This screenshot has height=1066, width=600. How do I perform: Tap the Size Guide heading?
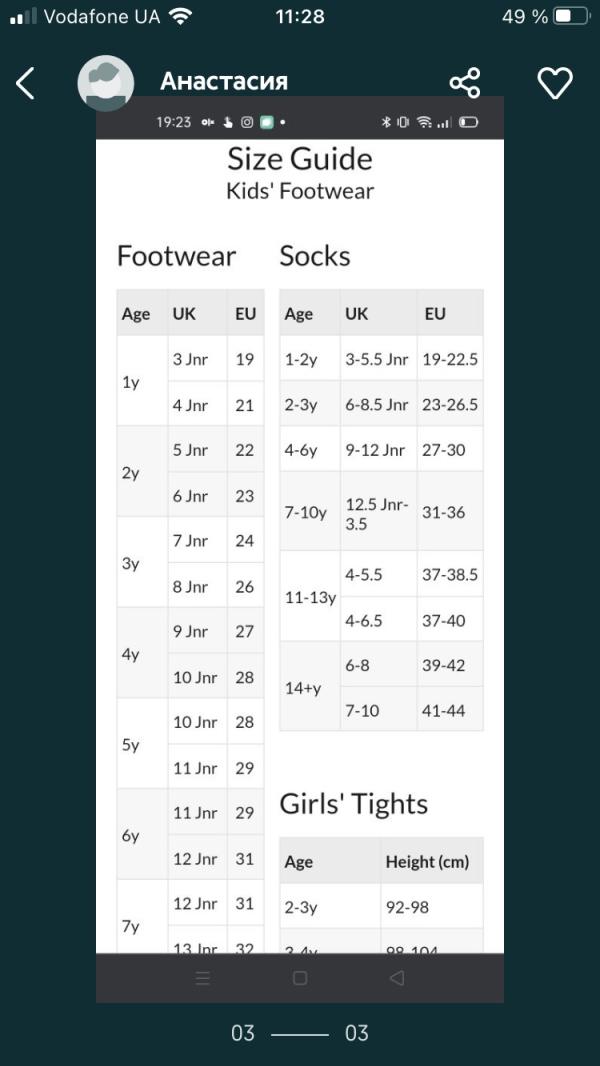pyautogui.click(x=300, y=159)
